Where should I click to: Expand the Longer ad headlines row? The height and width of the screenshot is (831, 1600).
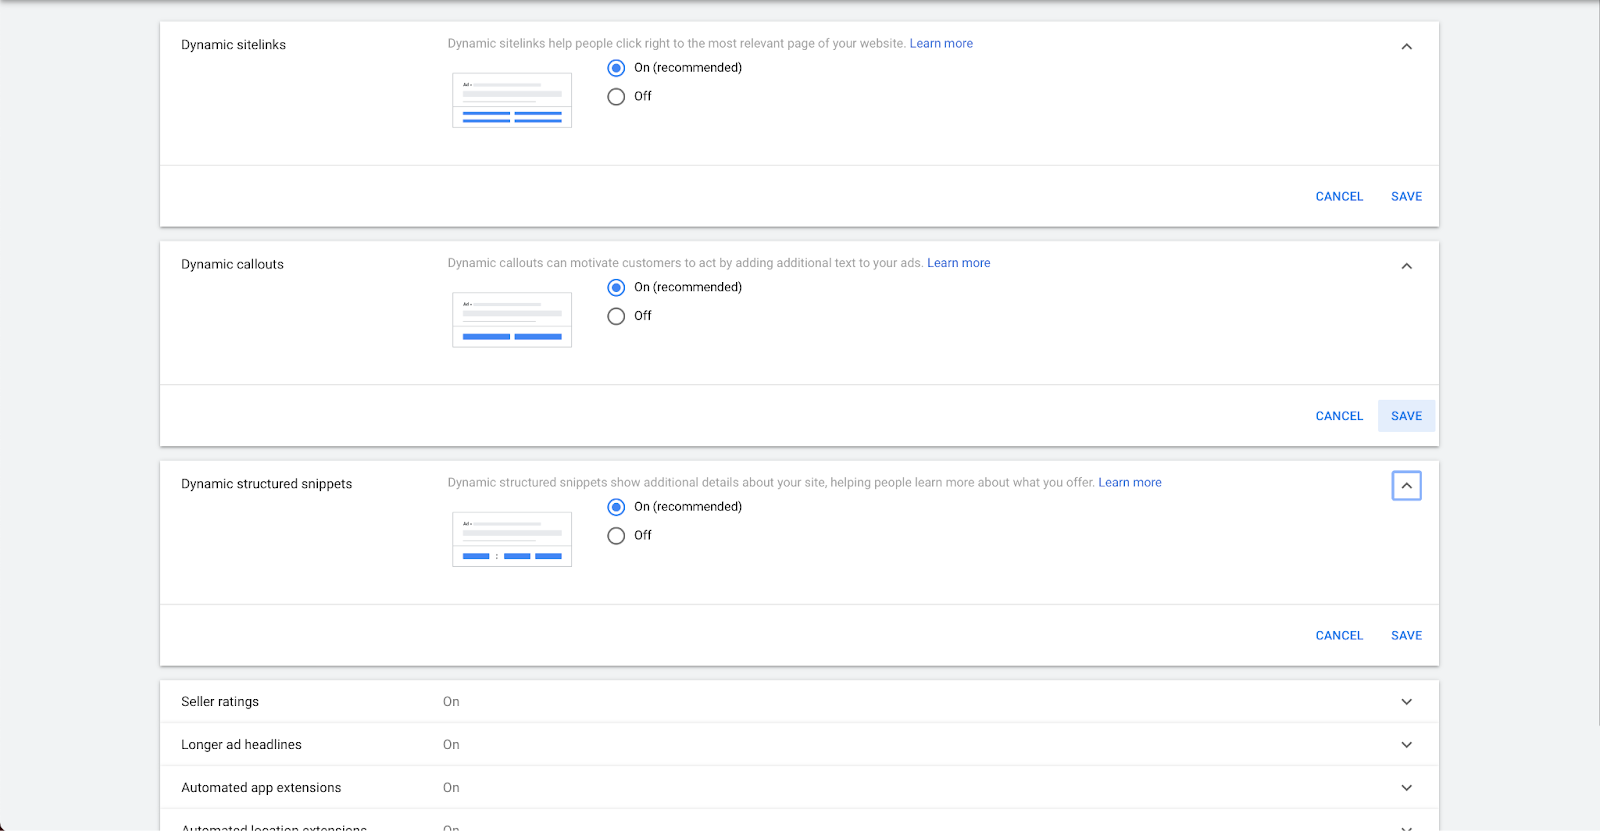1406,745
